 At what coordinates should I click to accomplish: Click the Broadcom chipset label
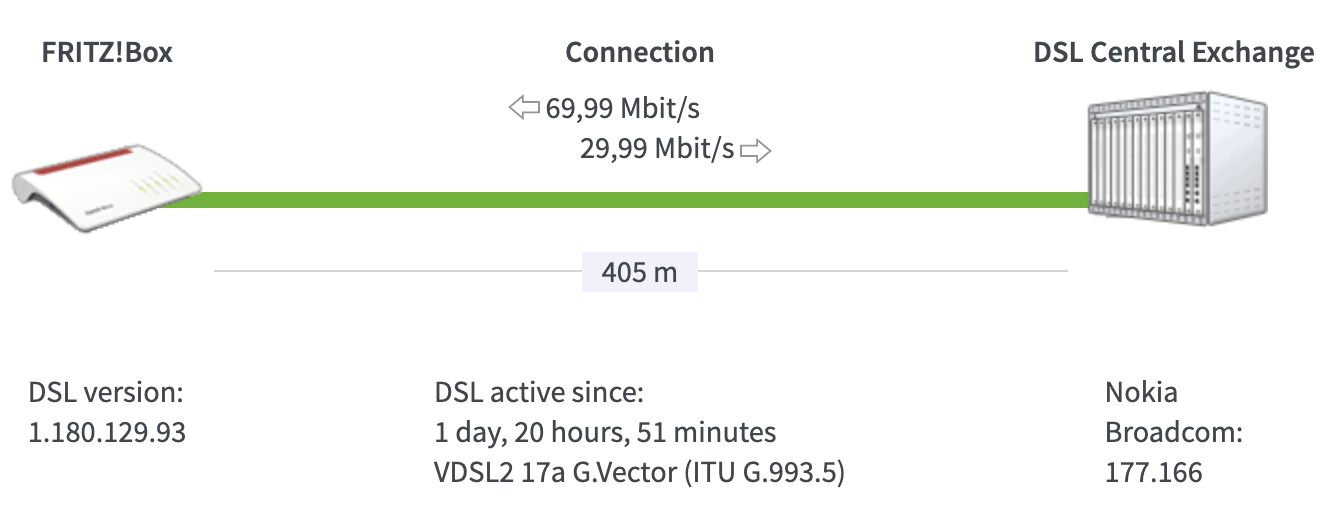[1160, 432]
